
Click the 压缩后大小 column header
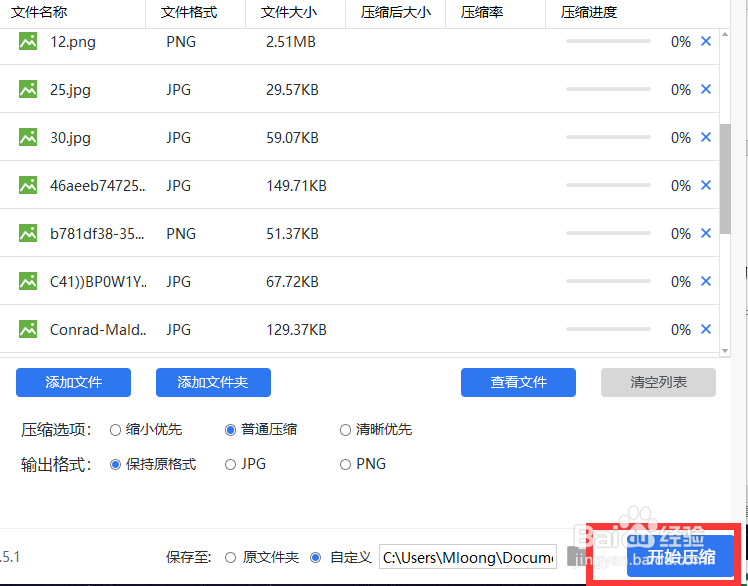coord(395,12)
